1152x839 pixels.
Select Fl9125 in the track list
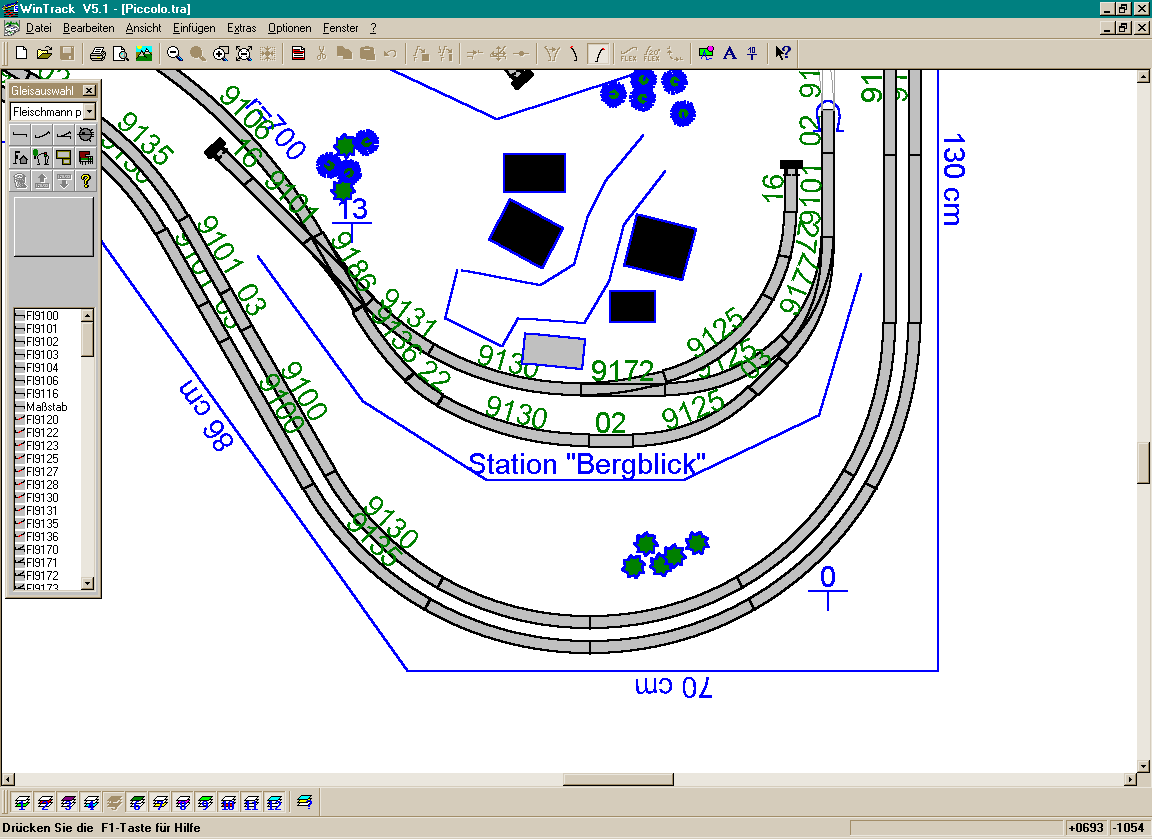[42, 459]
